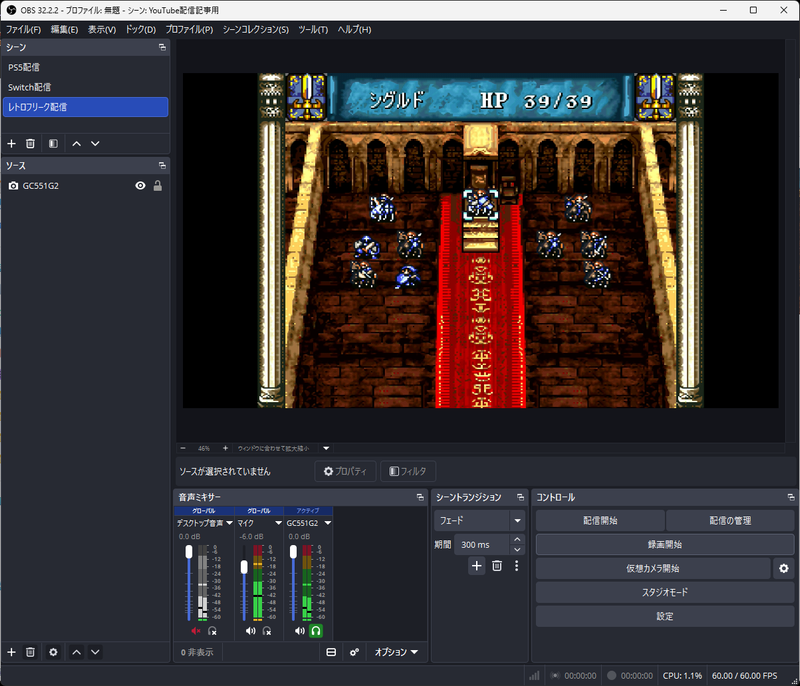Toggle audio mixer layout icon
The width and height of the screenshot is (800, 686).
point(331,652)
